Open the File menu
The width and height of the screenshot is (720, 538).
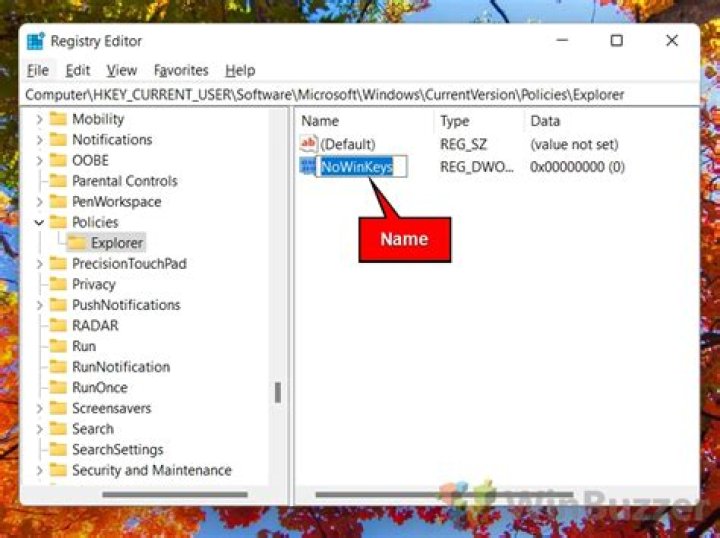point(38,70)
